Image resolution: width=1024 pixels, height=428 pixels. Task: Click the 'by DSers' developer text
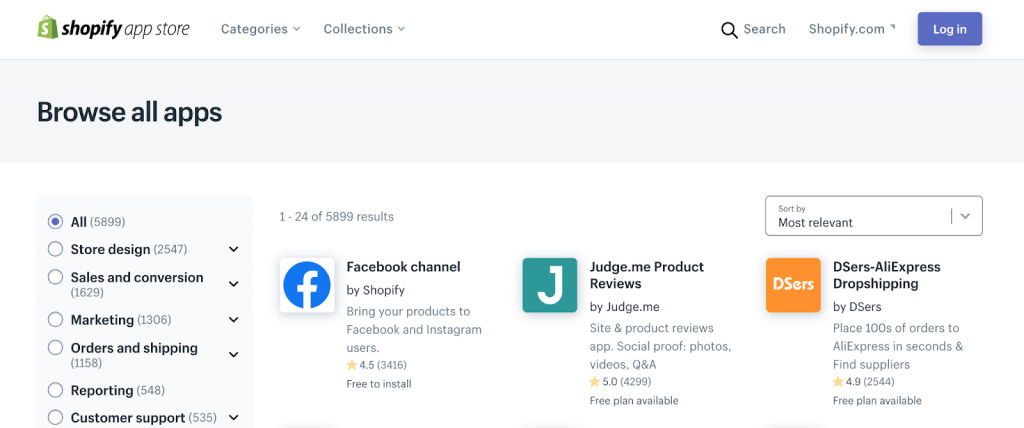(857, 306)
